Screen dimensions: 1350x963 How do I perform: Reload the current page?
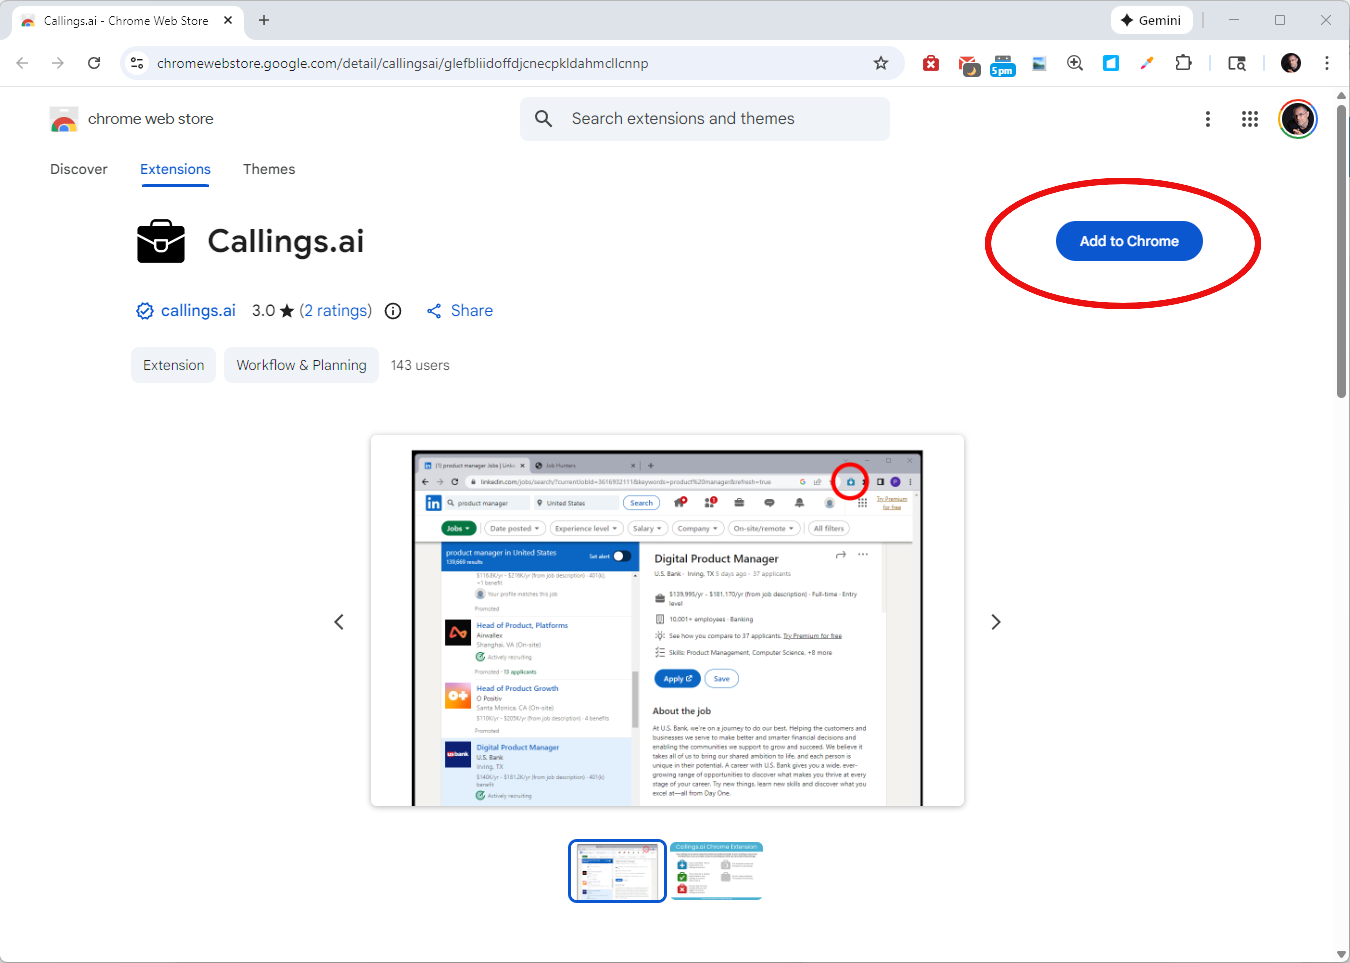click(94, 63)
